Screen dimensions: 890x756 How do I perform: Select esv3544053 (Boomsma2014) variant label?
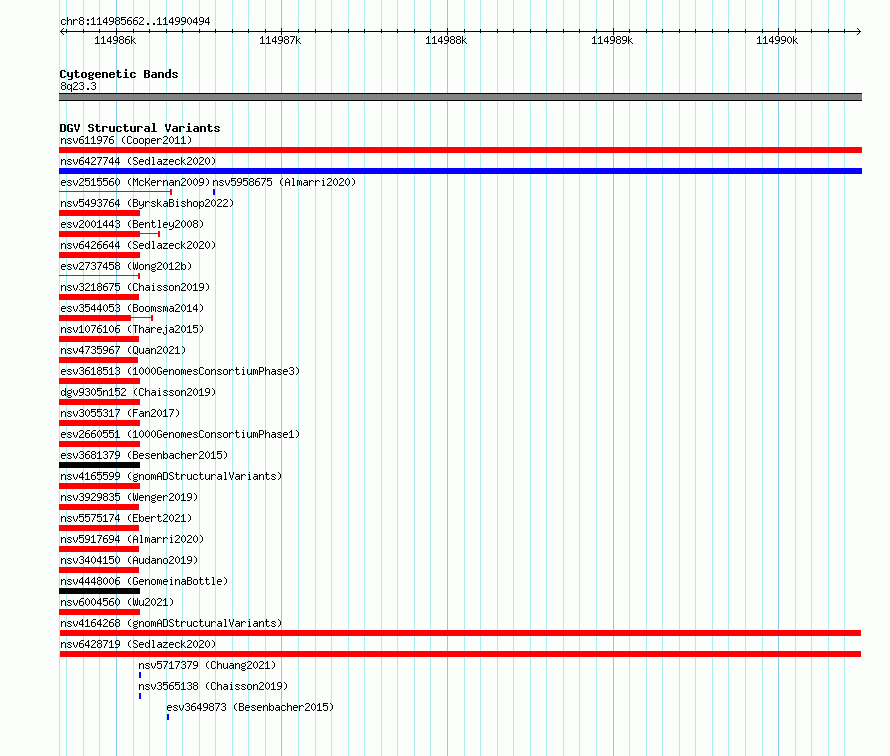[132, 308]
